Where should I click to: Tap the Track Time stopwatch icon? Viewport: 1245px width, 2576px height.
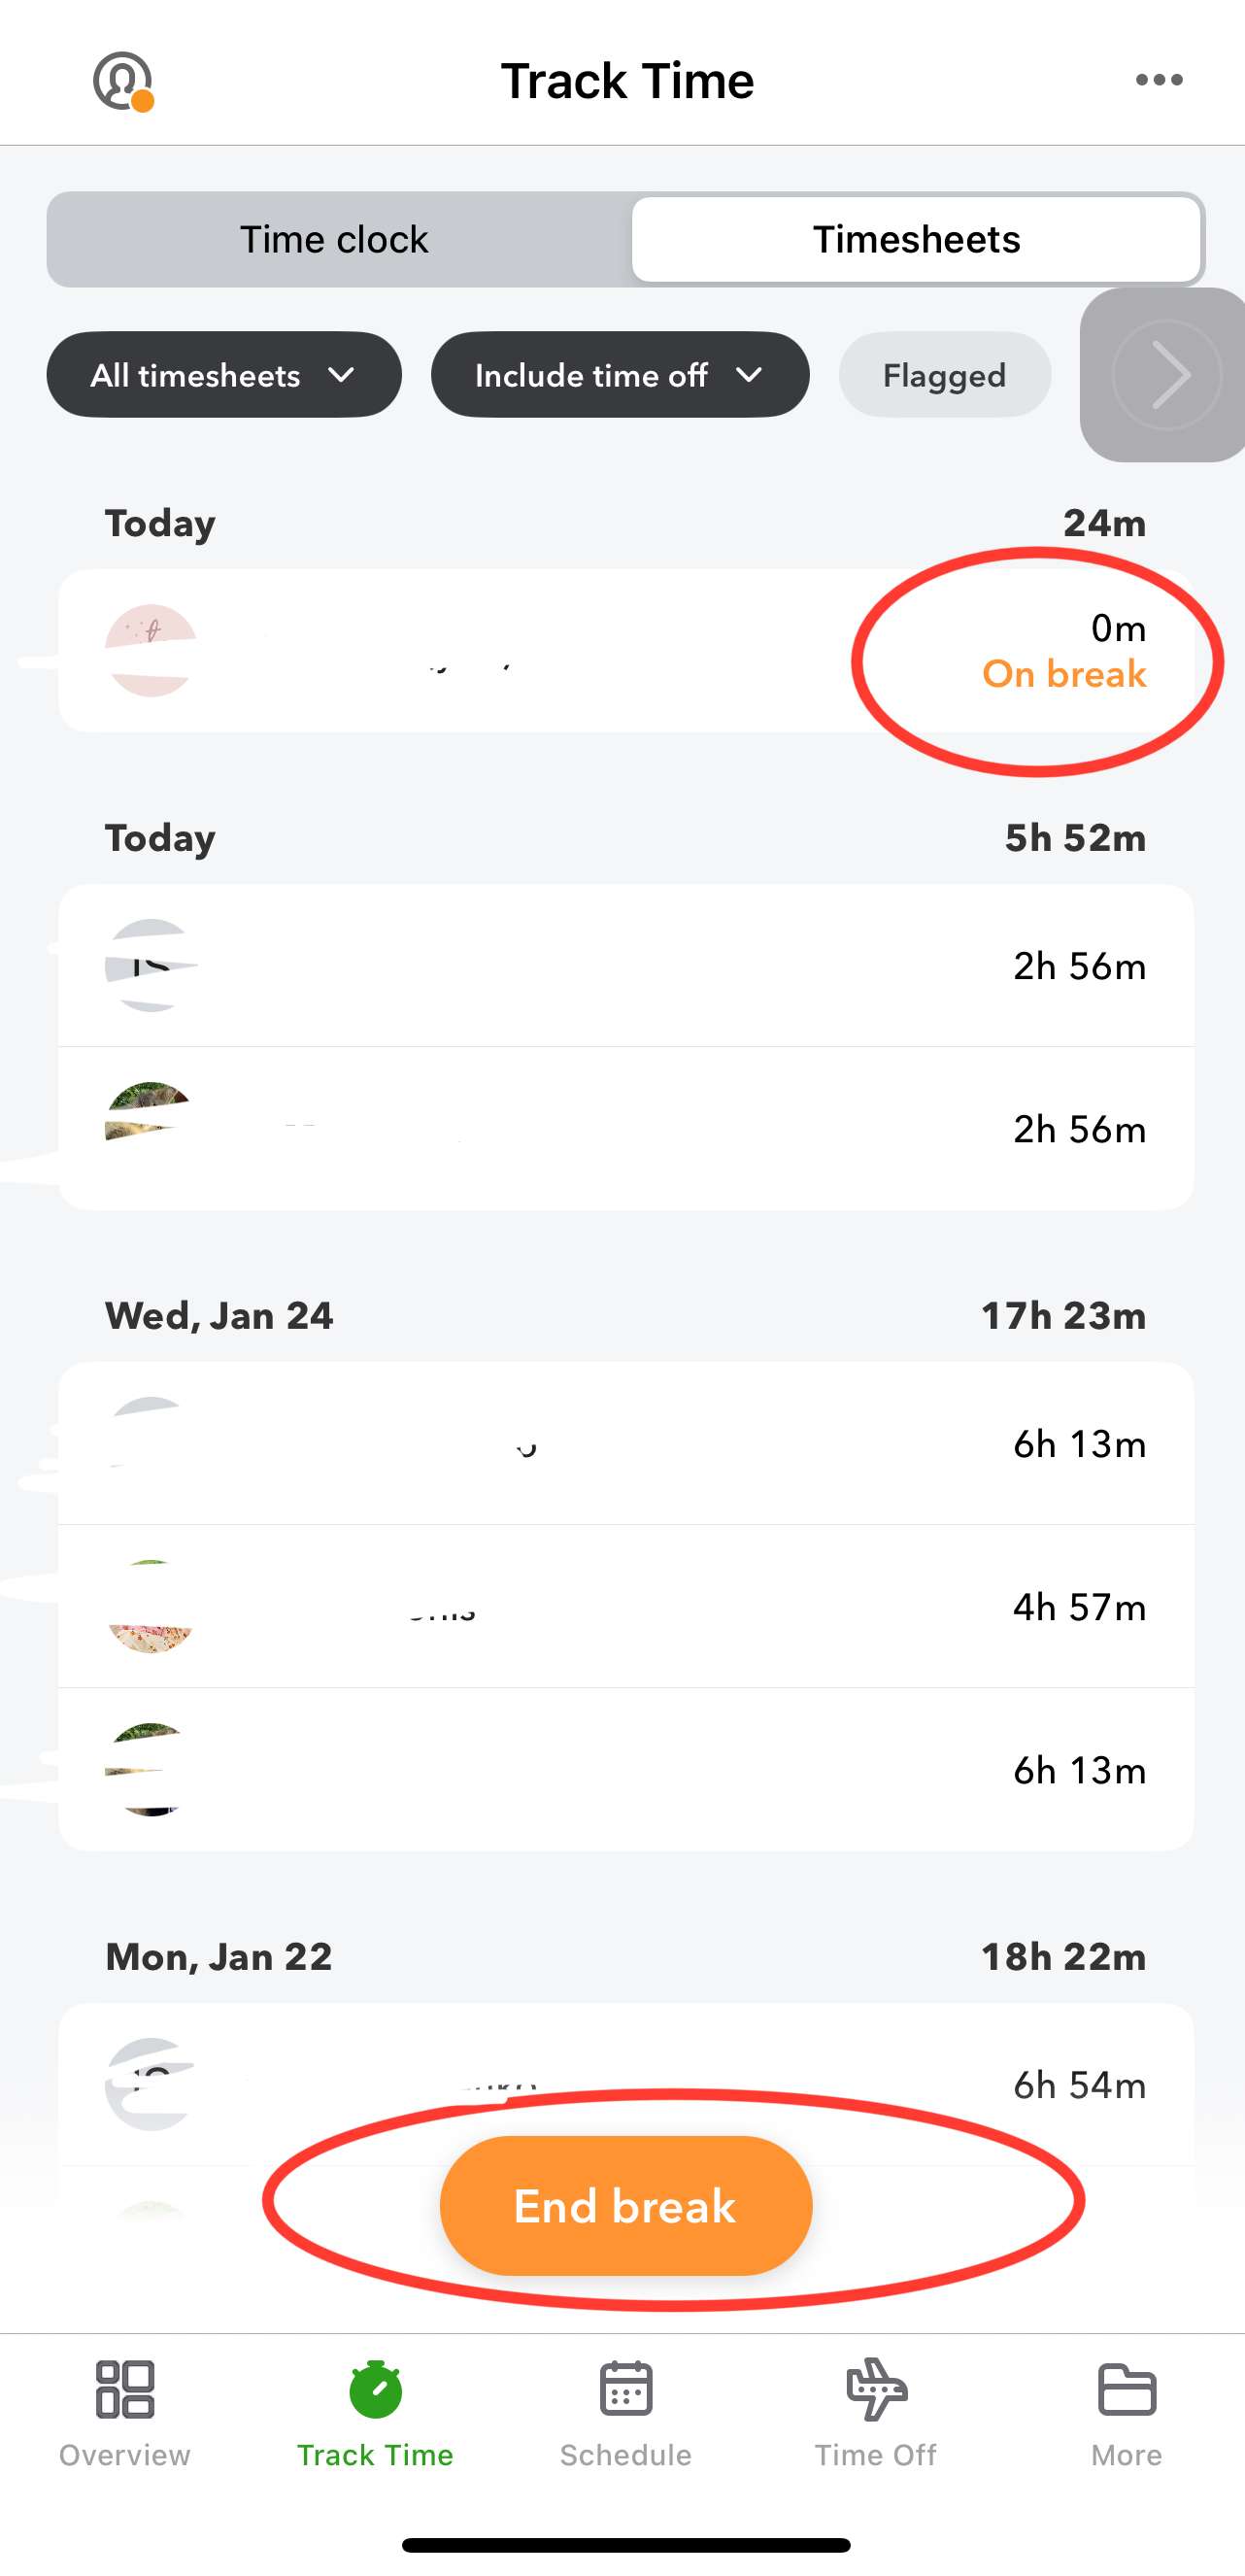[x=375, y=2390]
